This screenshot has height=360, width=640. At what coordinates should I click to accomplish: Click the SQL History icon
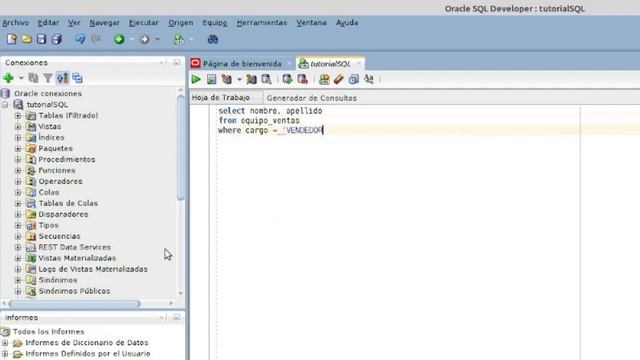(353, 79)
